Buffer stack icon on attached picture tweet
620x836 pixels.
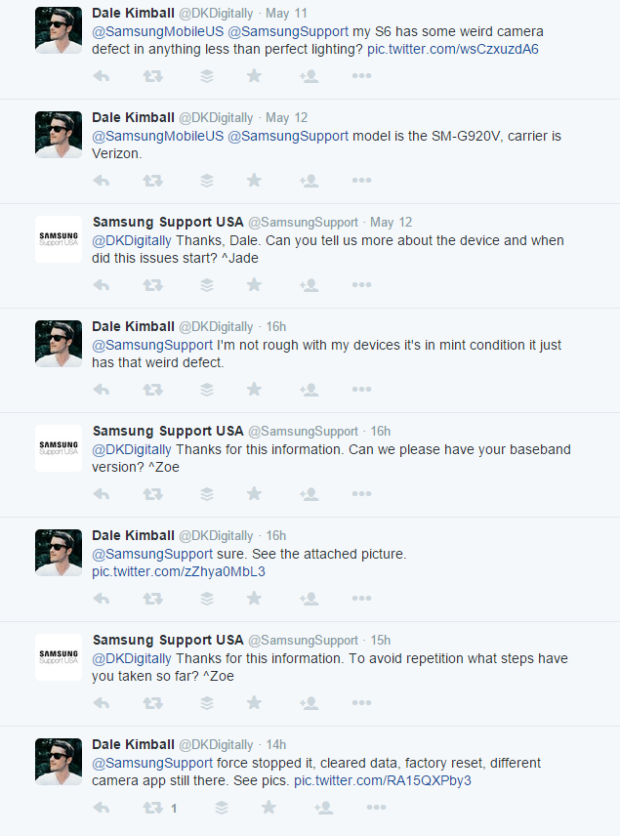(207, 599)
